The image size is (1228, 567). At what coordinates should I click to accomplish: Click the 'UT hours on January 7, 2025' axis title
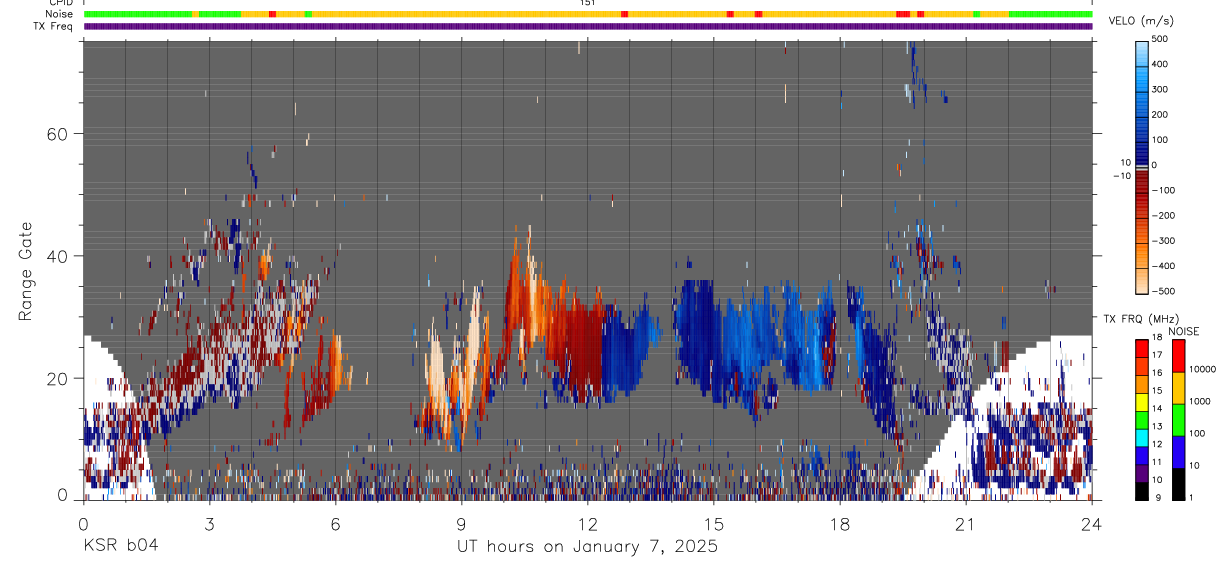pyautogui.click(x=587, y=547)
